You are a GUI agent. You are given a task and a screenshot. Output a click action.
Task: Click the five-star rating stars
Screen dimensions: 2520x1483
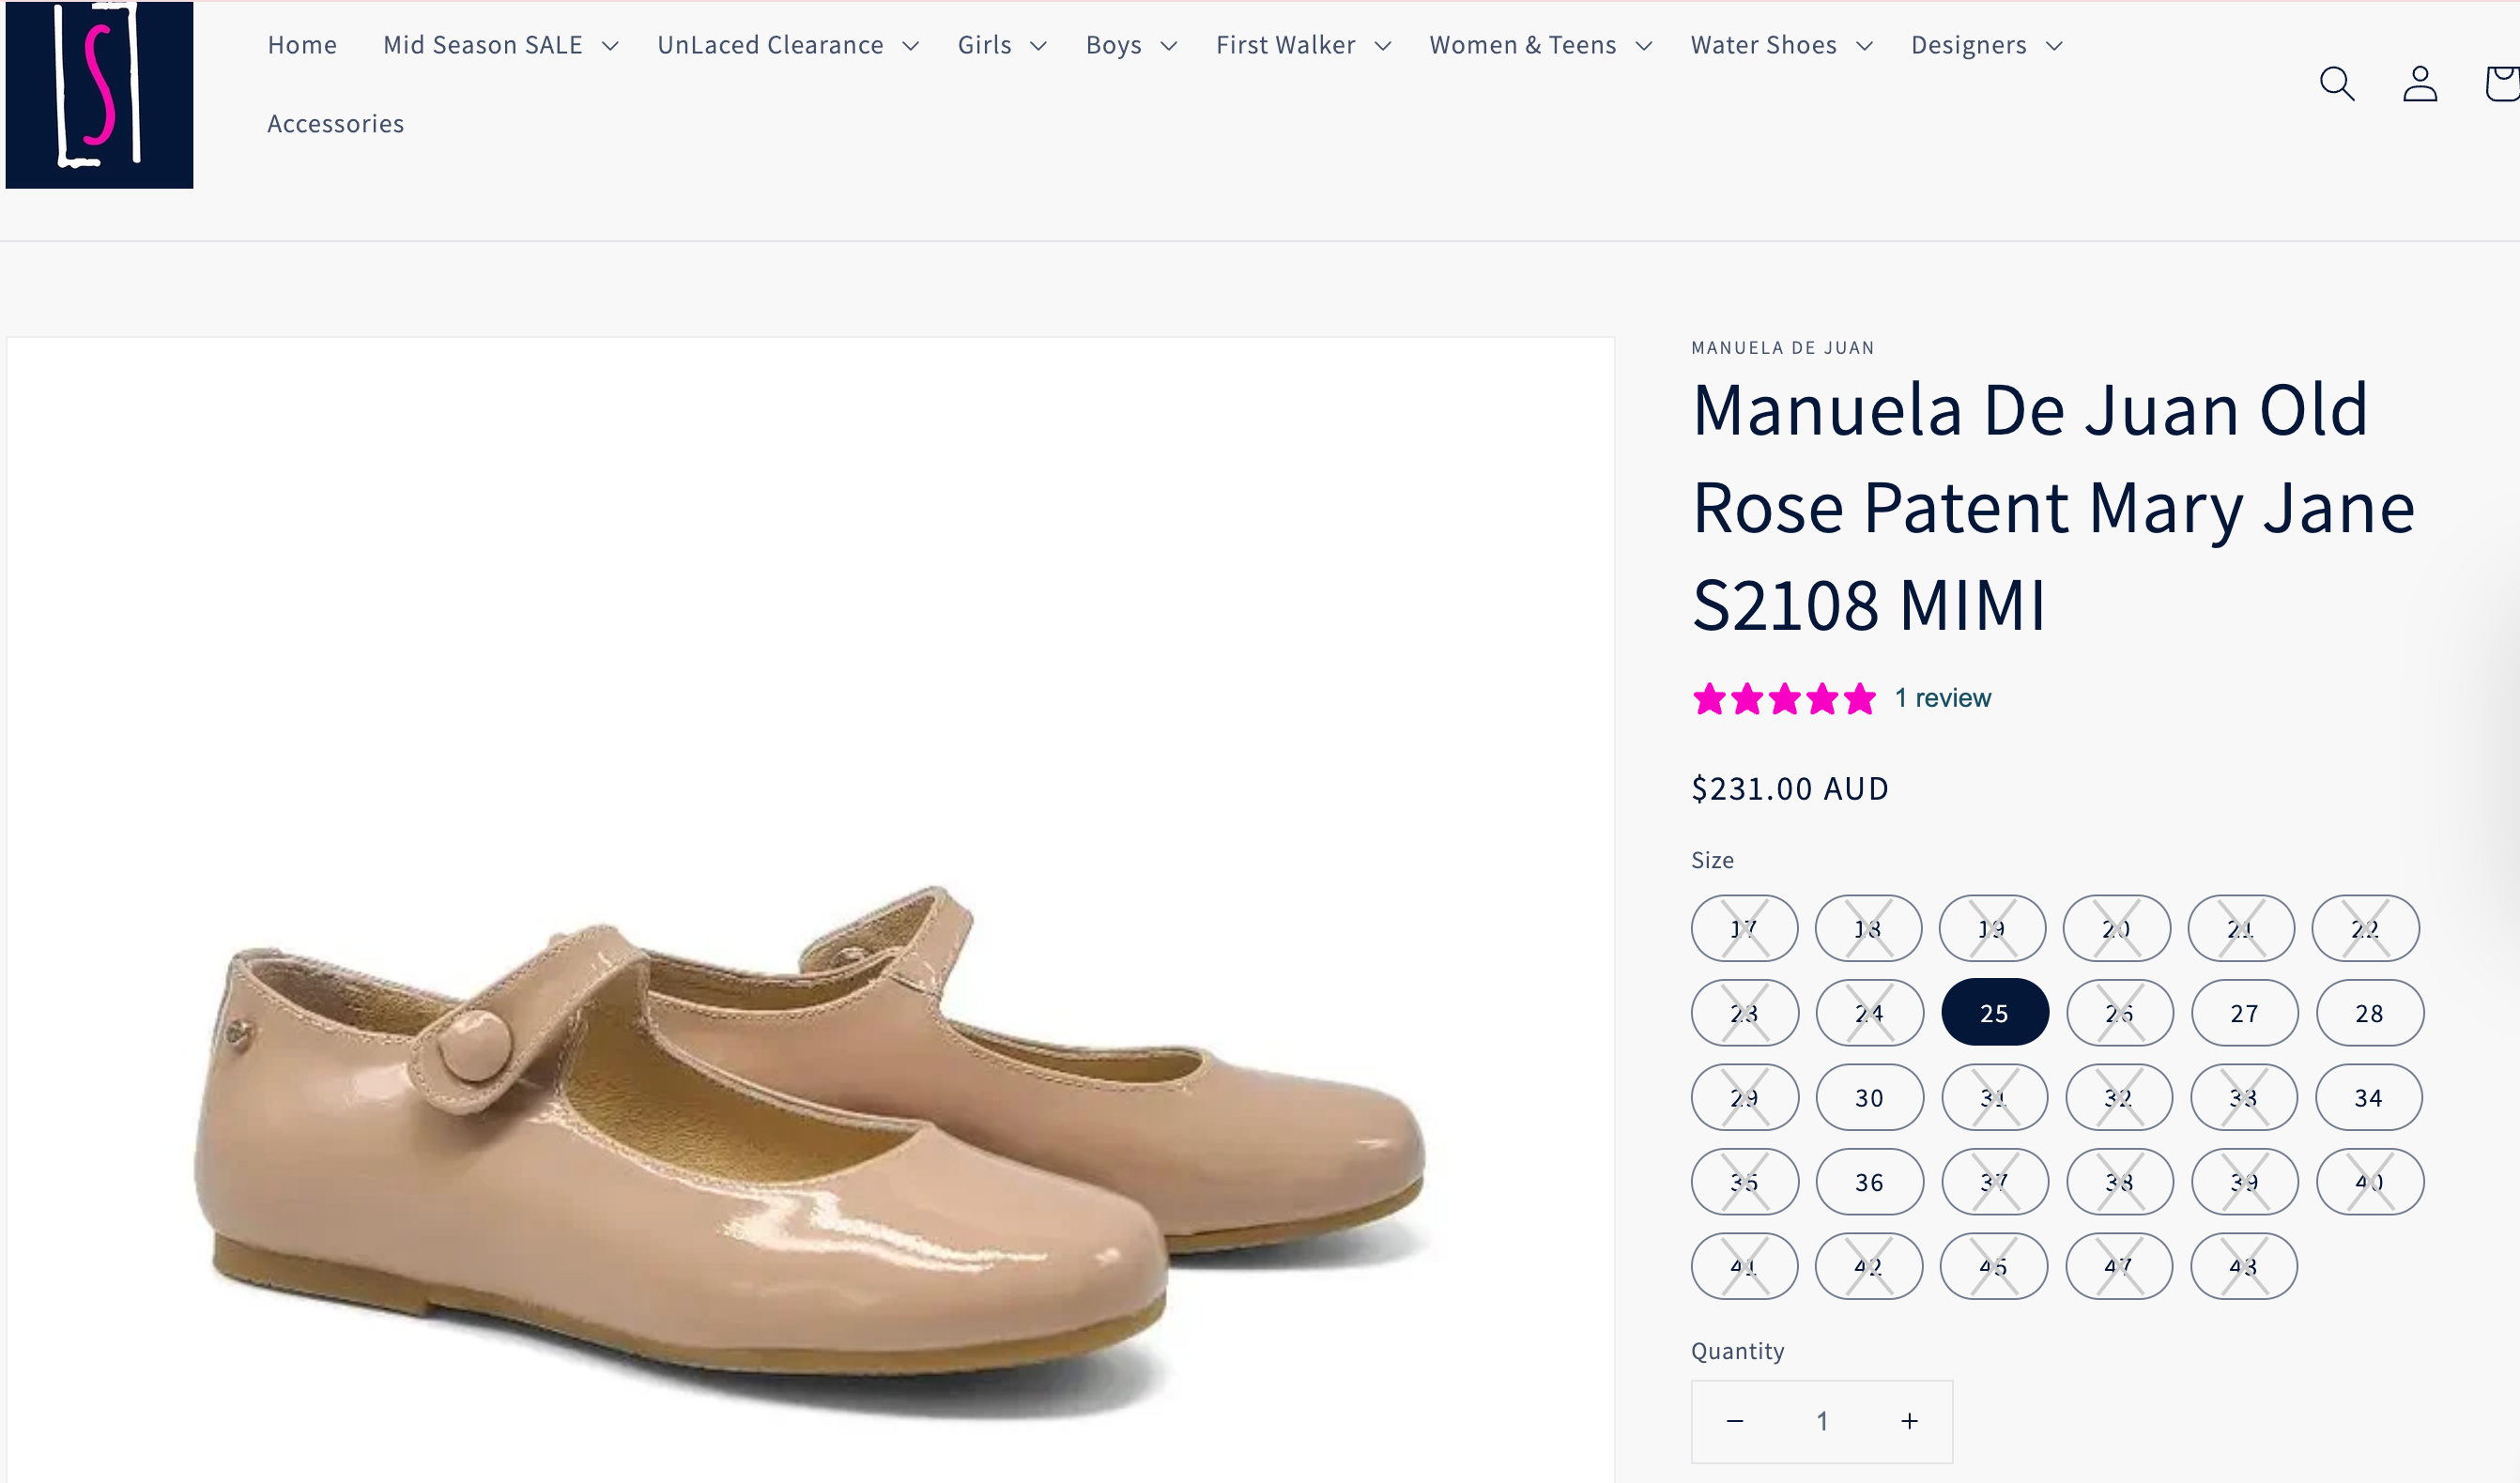pos(1784,699)
